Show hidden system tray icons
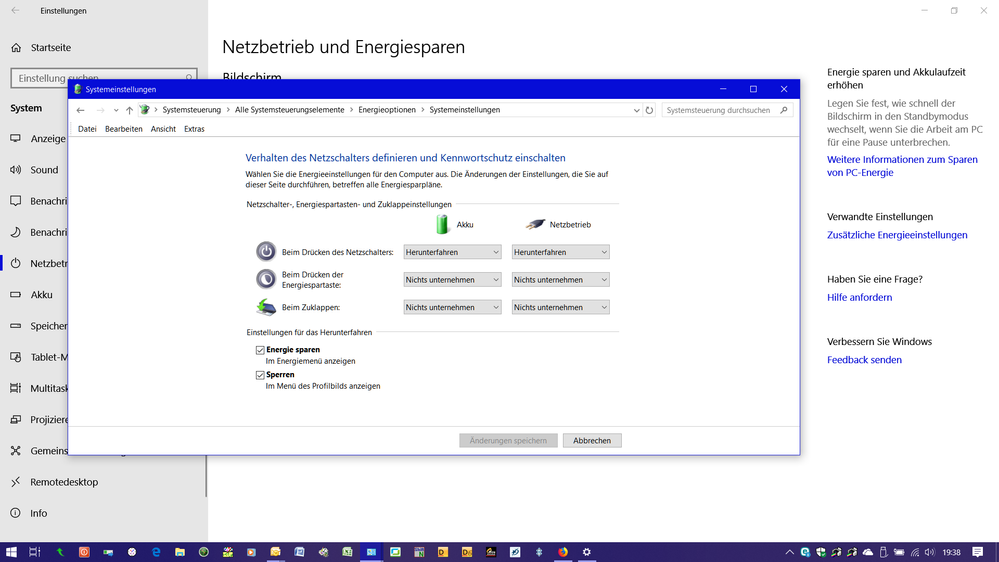Image resolution: width=999 pixels, height=562 pixels. click(x=789, y=552)
